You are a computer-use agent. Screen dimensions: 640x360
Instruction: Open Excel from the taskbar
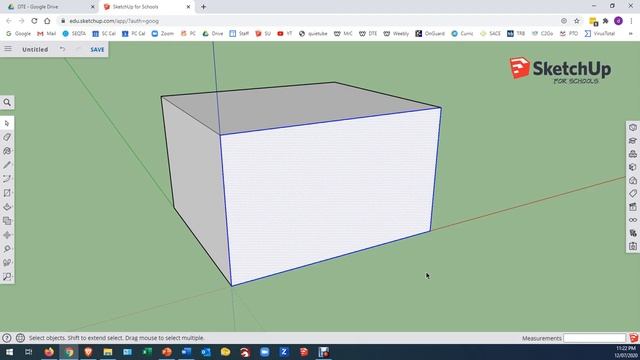[x=147, y=352]
